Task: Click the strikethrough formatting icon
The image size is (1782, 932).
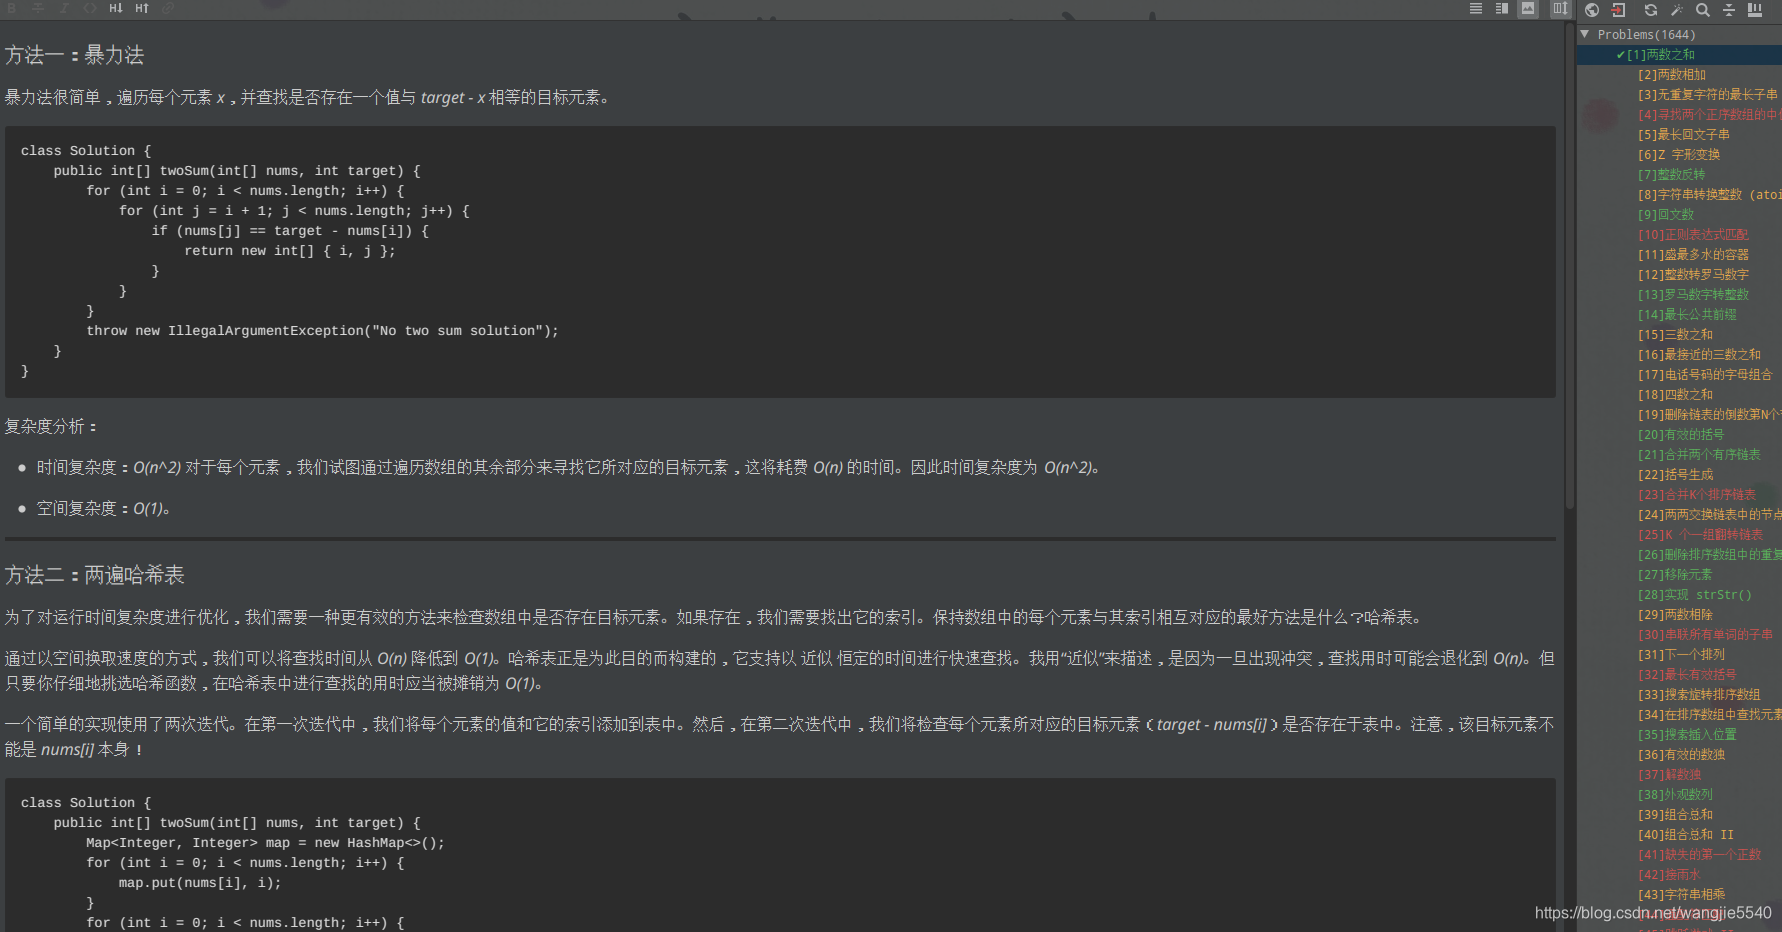Action: [x=38, y=8]
